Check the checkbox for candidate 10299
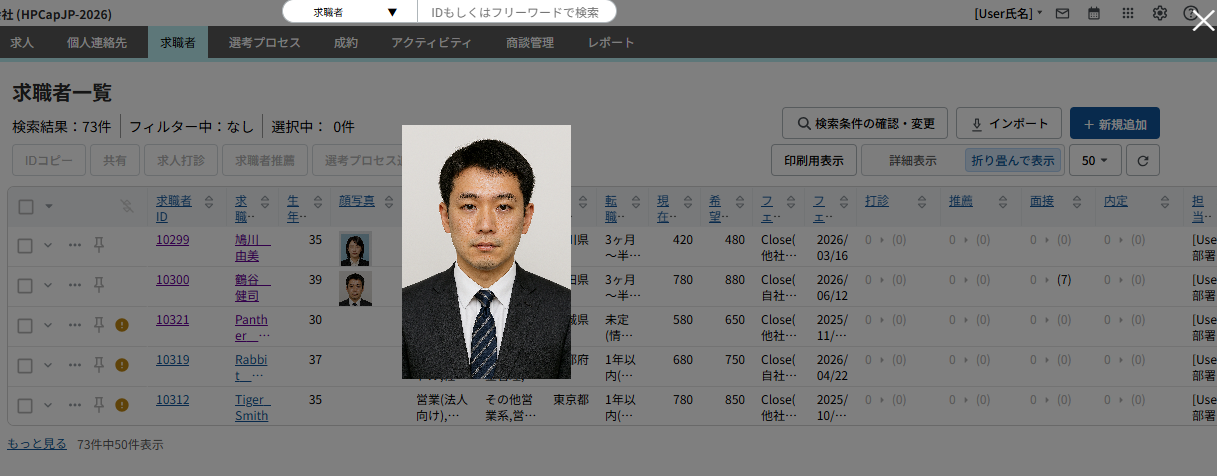 [x=25, y=244]
